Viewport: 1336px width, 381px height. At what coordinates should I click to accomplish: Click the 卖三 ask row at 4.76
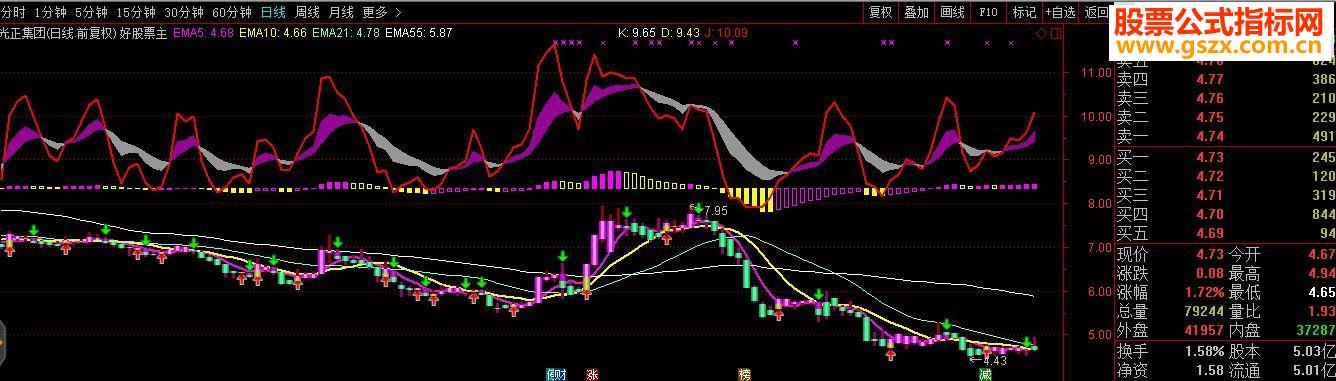(1225, 98)
